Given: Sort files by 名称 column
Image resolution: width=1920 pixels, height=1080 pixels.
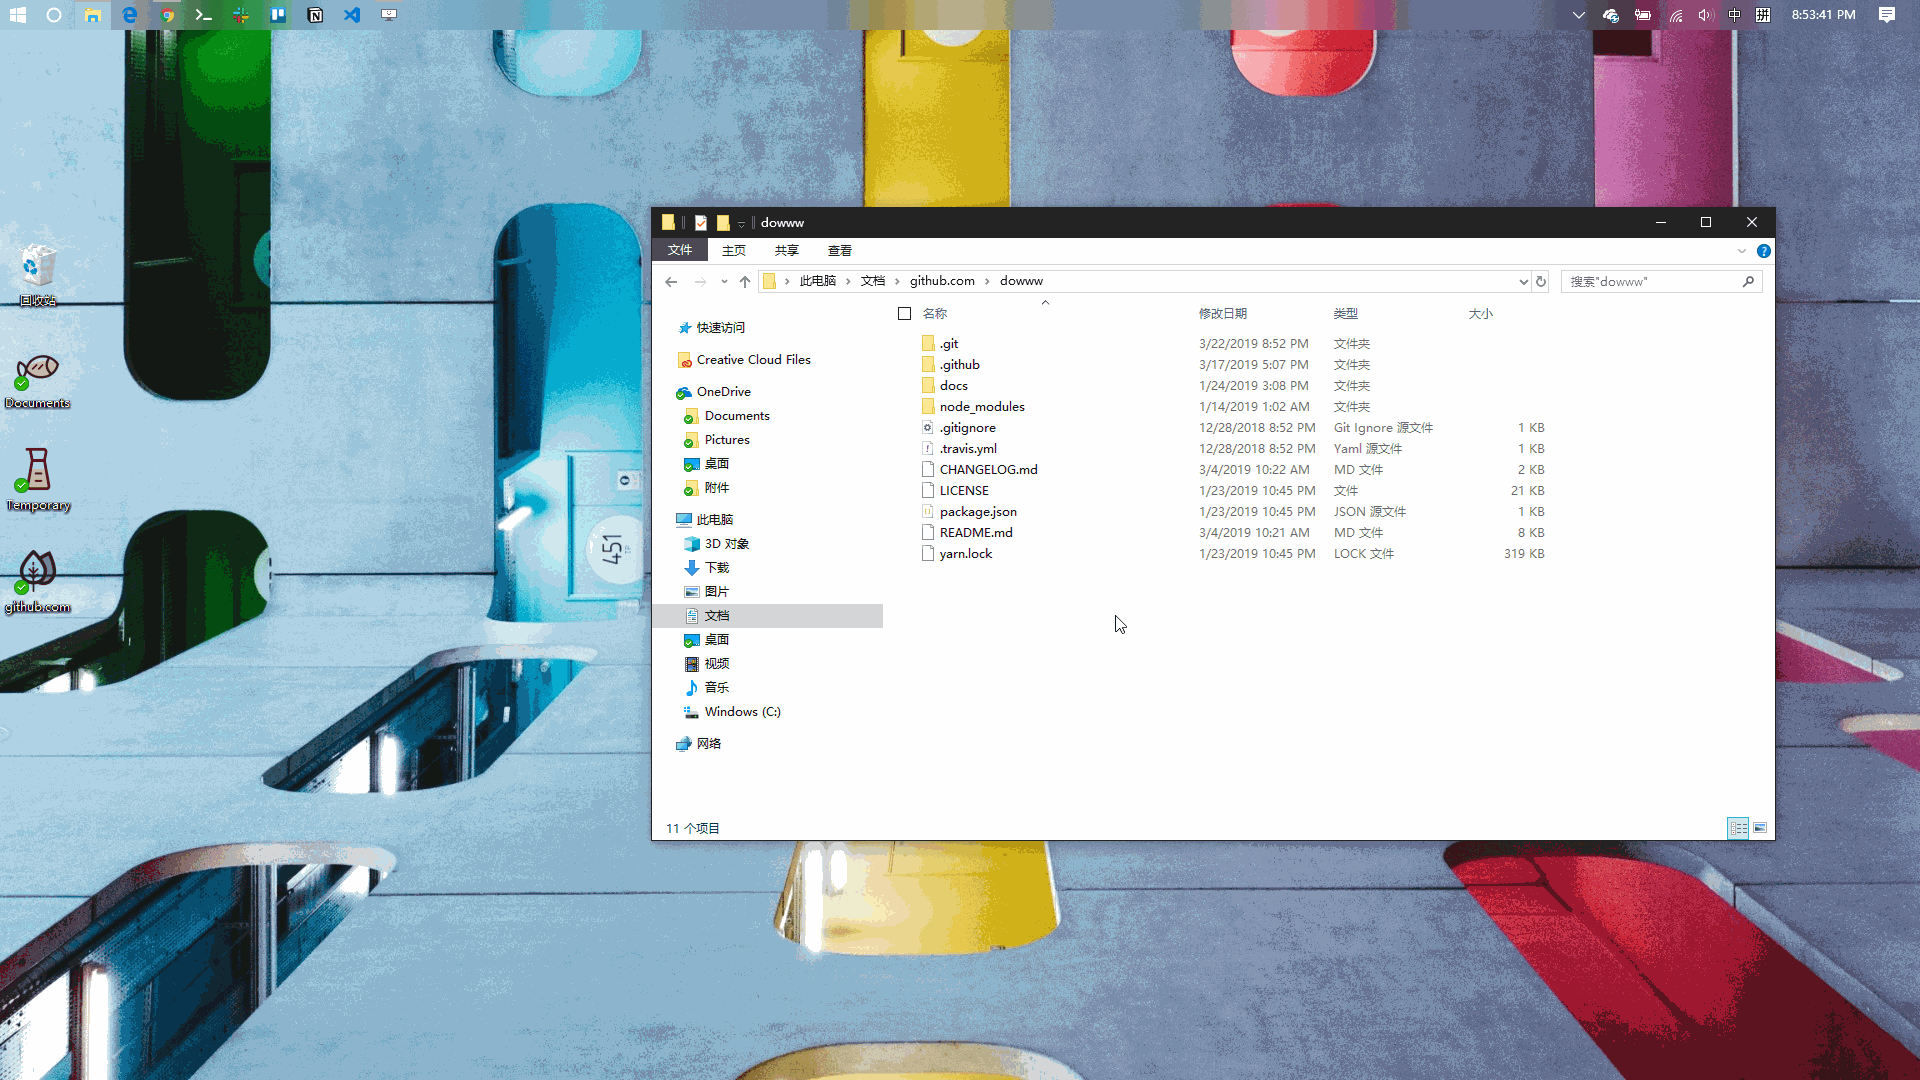Looking at the screenshot, I should [x=935, y=314].
